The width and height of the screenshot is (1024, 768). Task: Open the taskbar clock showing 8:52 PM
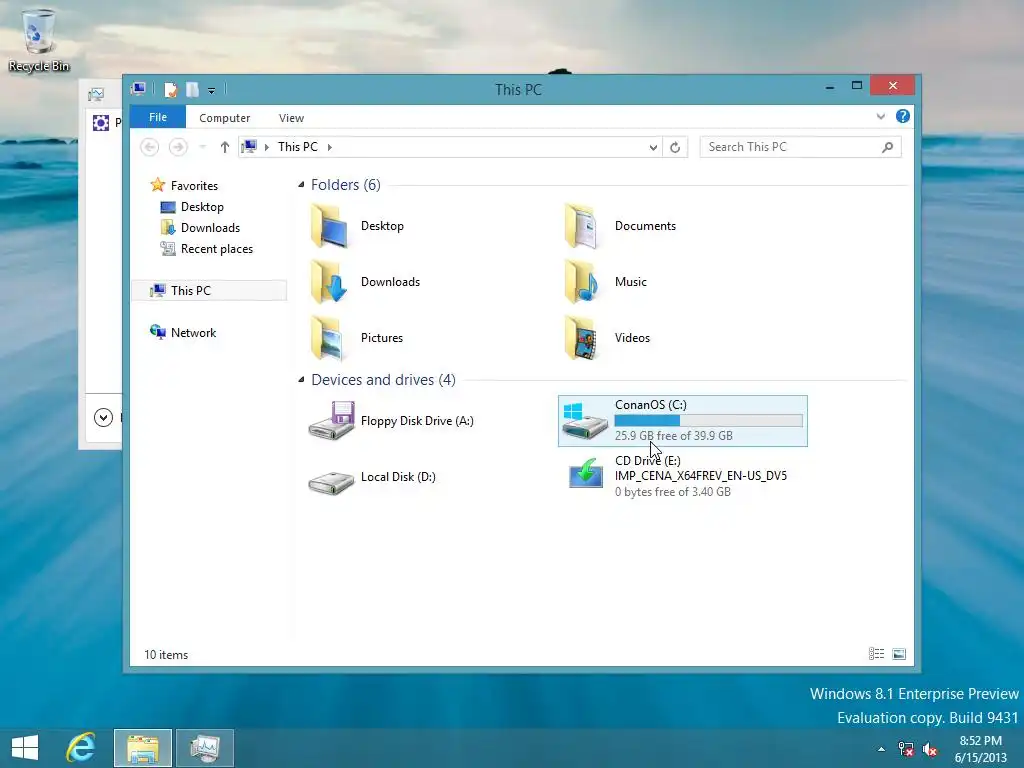coord(981,749)
